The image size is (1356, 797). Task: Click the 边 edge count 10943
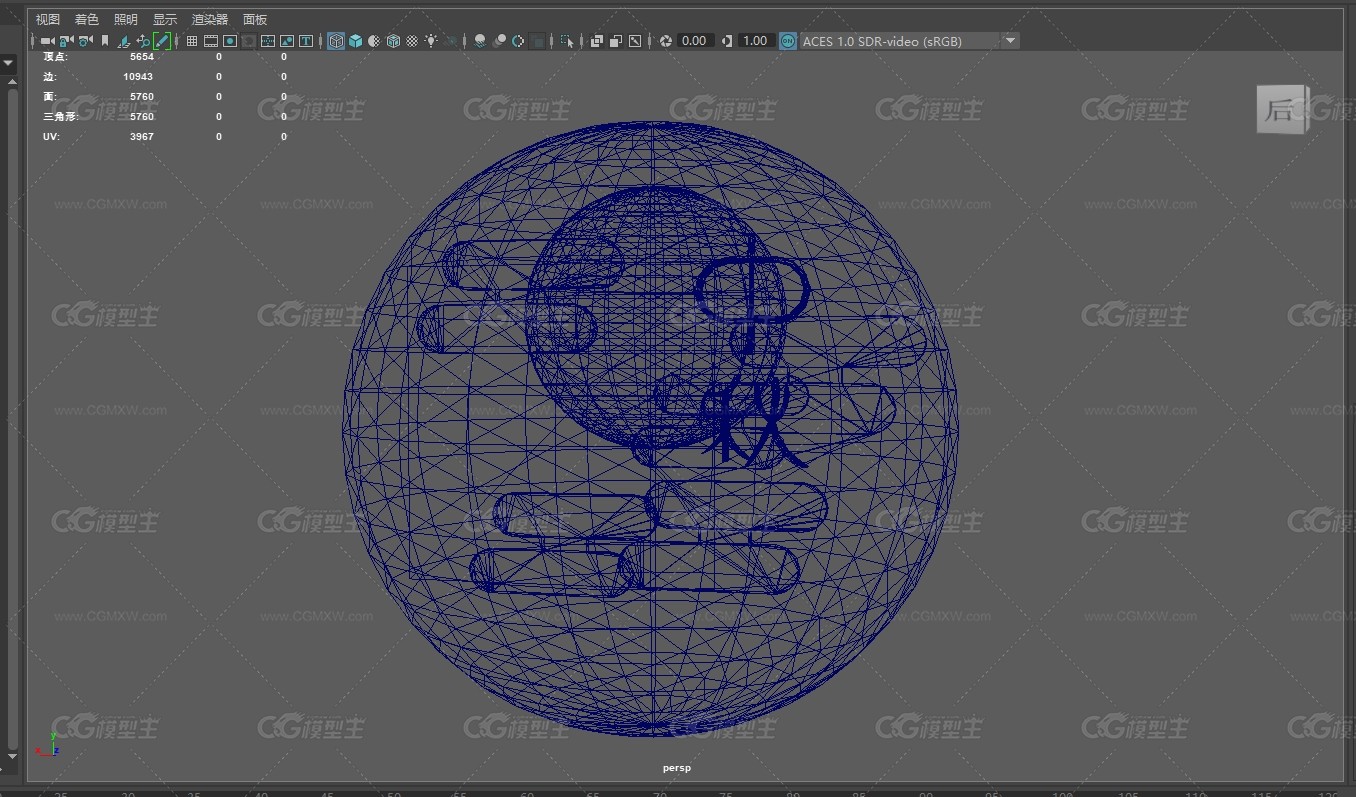pyautogui.click(x=138, y=77)
